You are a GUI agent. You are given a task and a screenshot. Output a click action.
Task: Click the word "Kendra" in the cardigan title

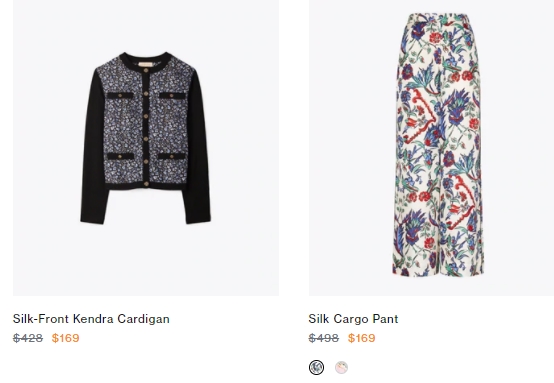click(x=94, y=319)
